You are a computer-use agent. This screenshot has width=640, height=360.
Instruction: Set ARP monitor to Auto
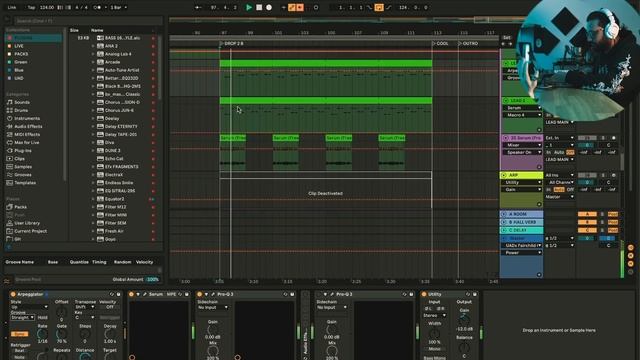pyautogui.click(x=559, y=190)
